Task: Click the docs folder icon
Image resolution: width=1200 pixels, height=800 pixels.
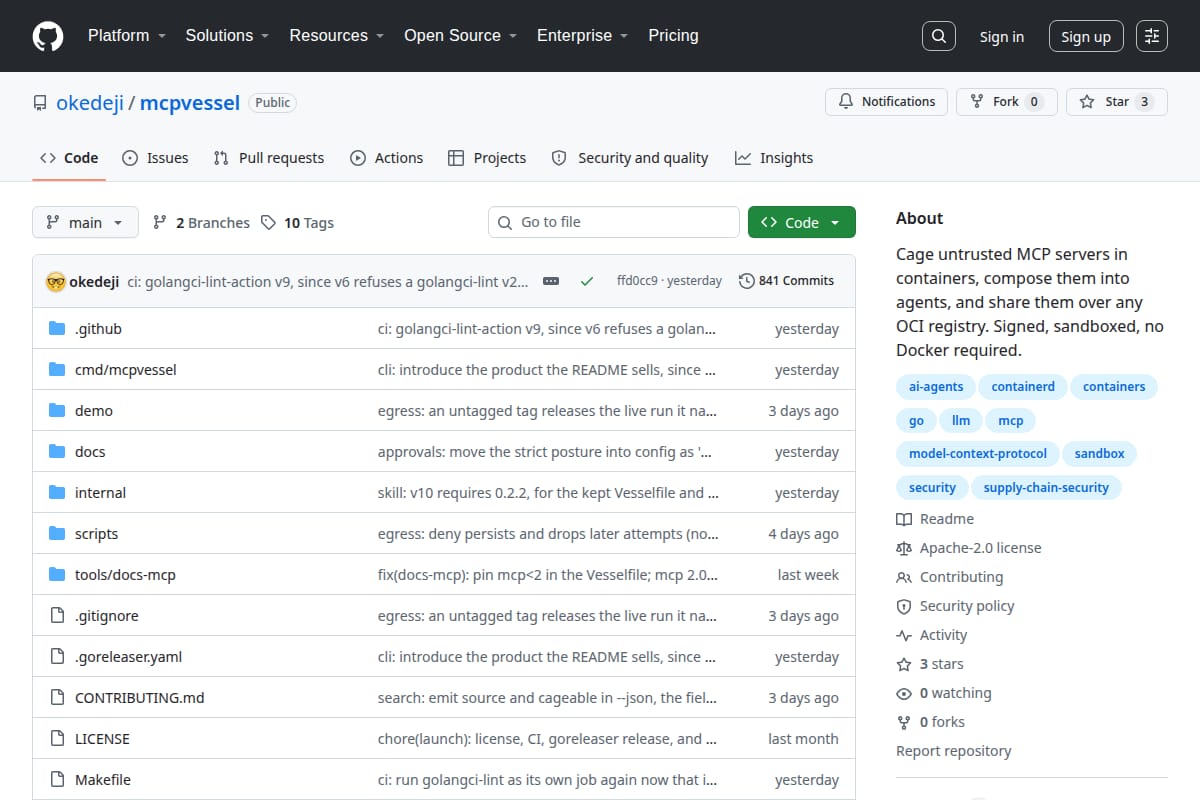Action: tap(57, 452)
